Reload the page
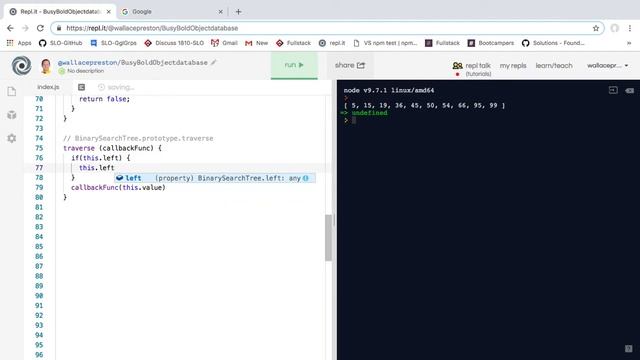Screen dimensions: 640x360 pyautogui.click(x=40, y=28)
